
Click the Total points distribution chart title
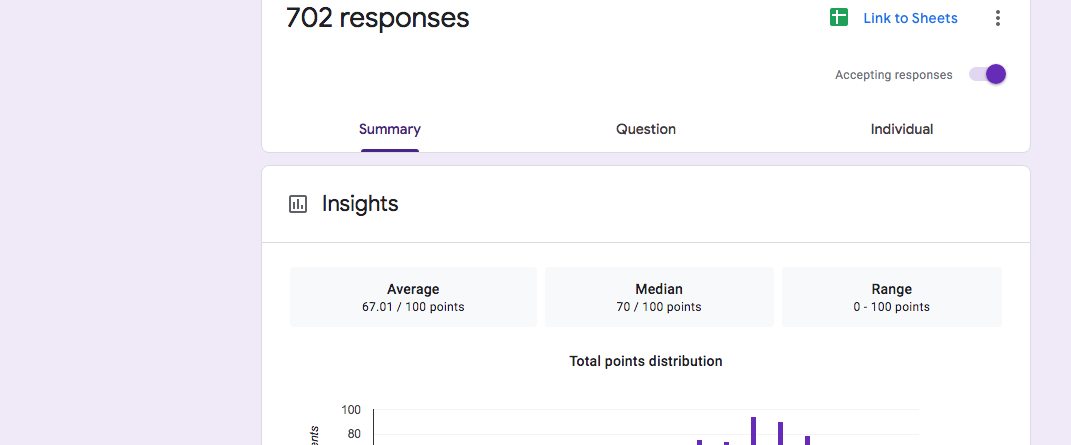646,361
